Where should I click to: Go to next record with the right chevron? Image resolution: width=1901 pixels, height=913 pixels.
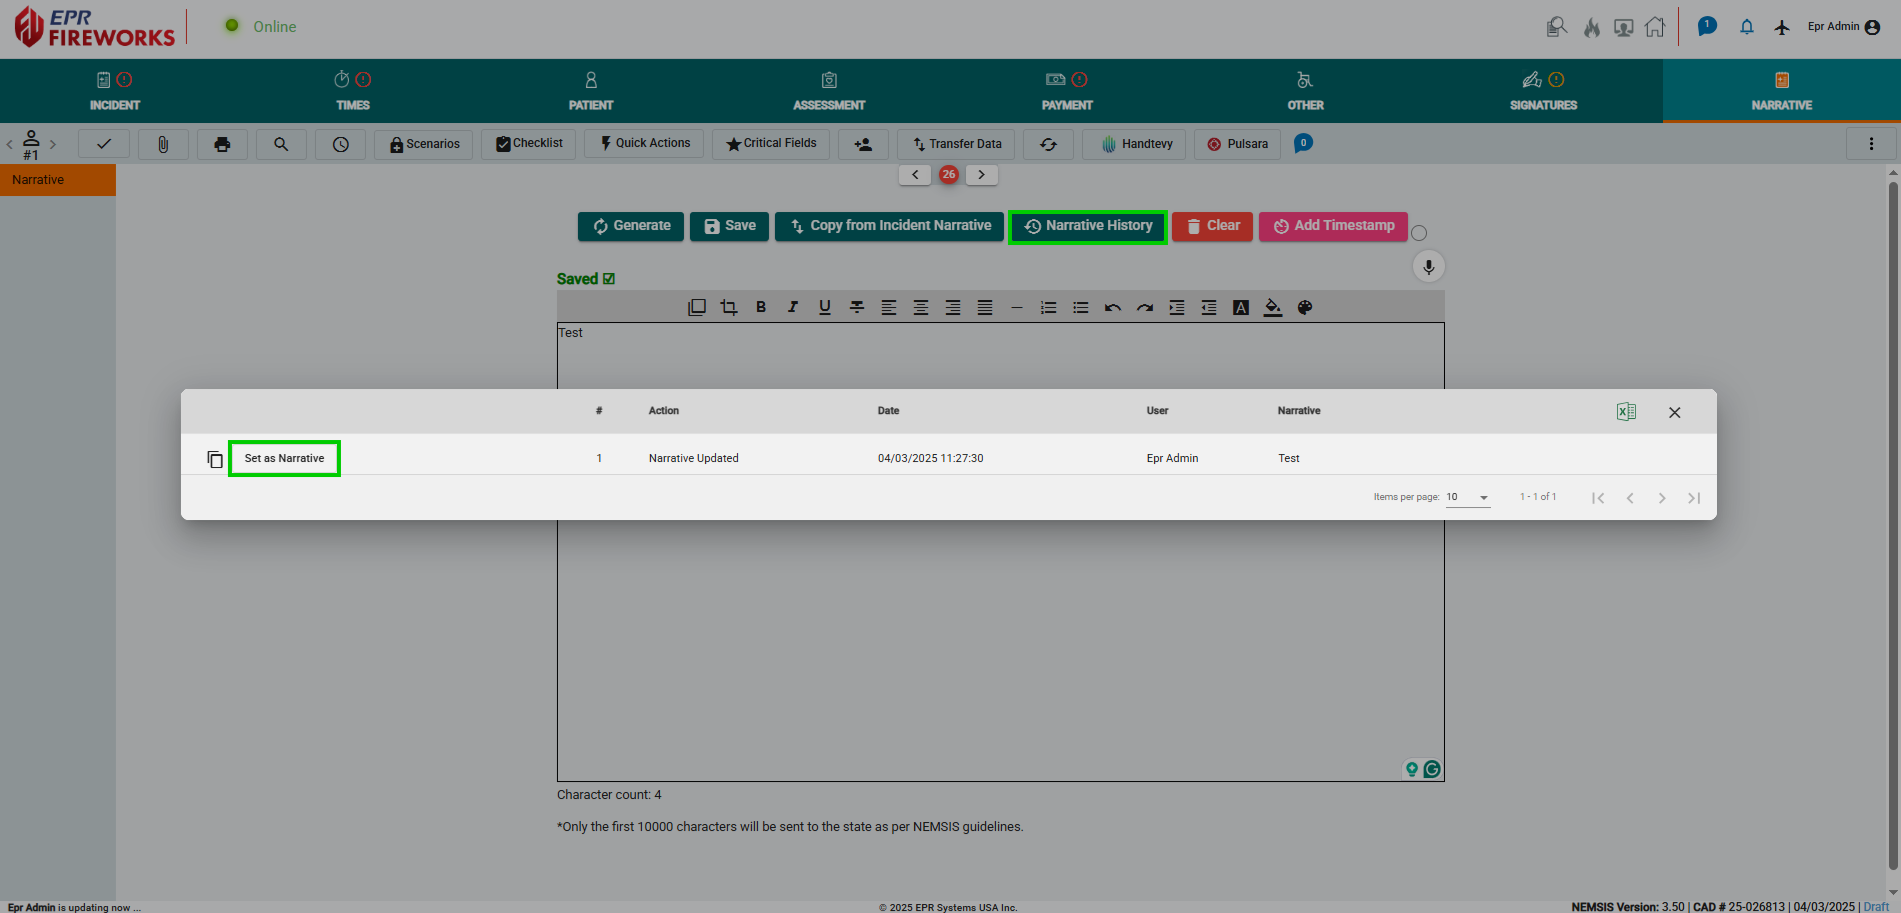tap(981, 174)
